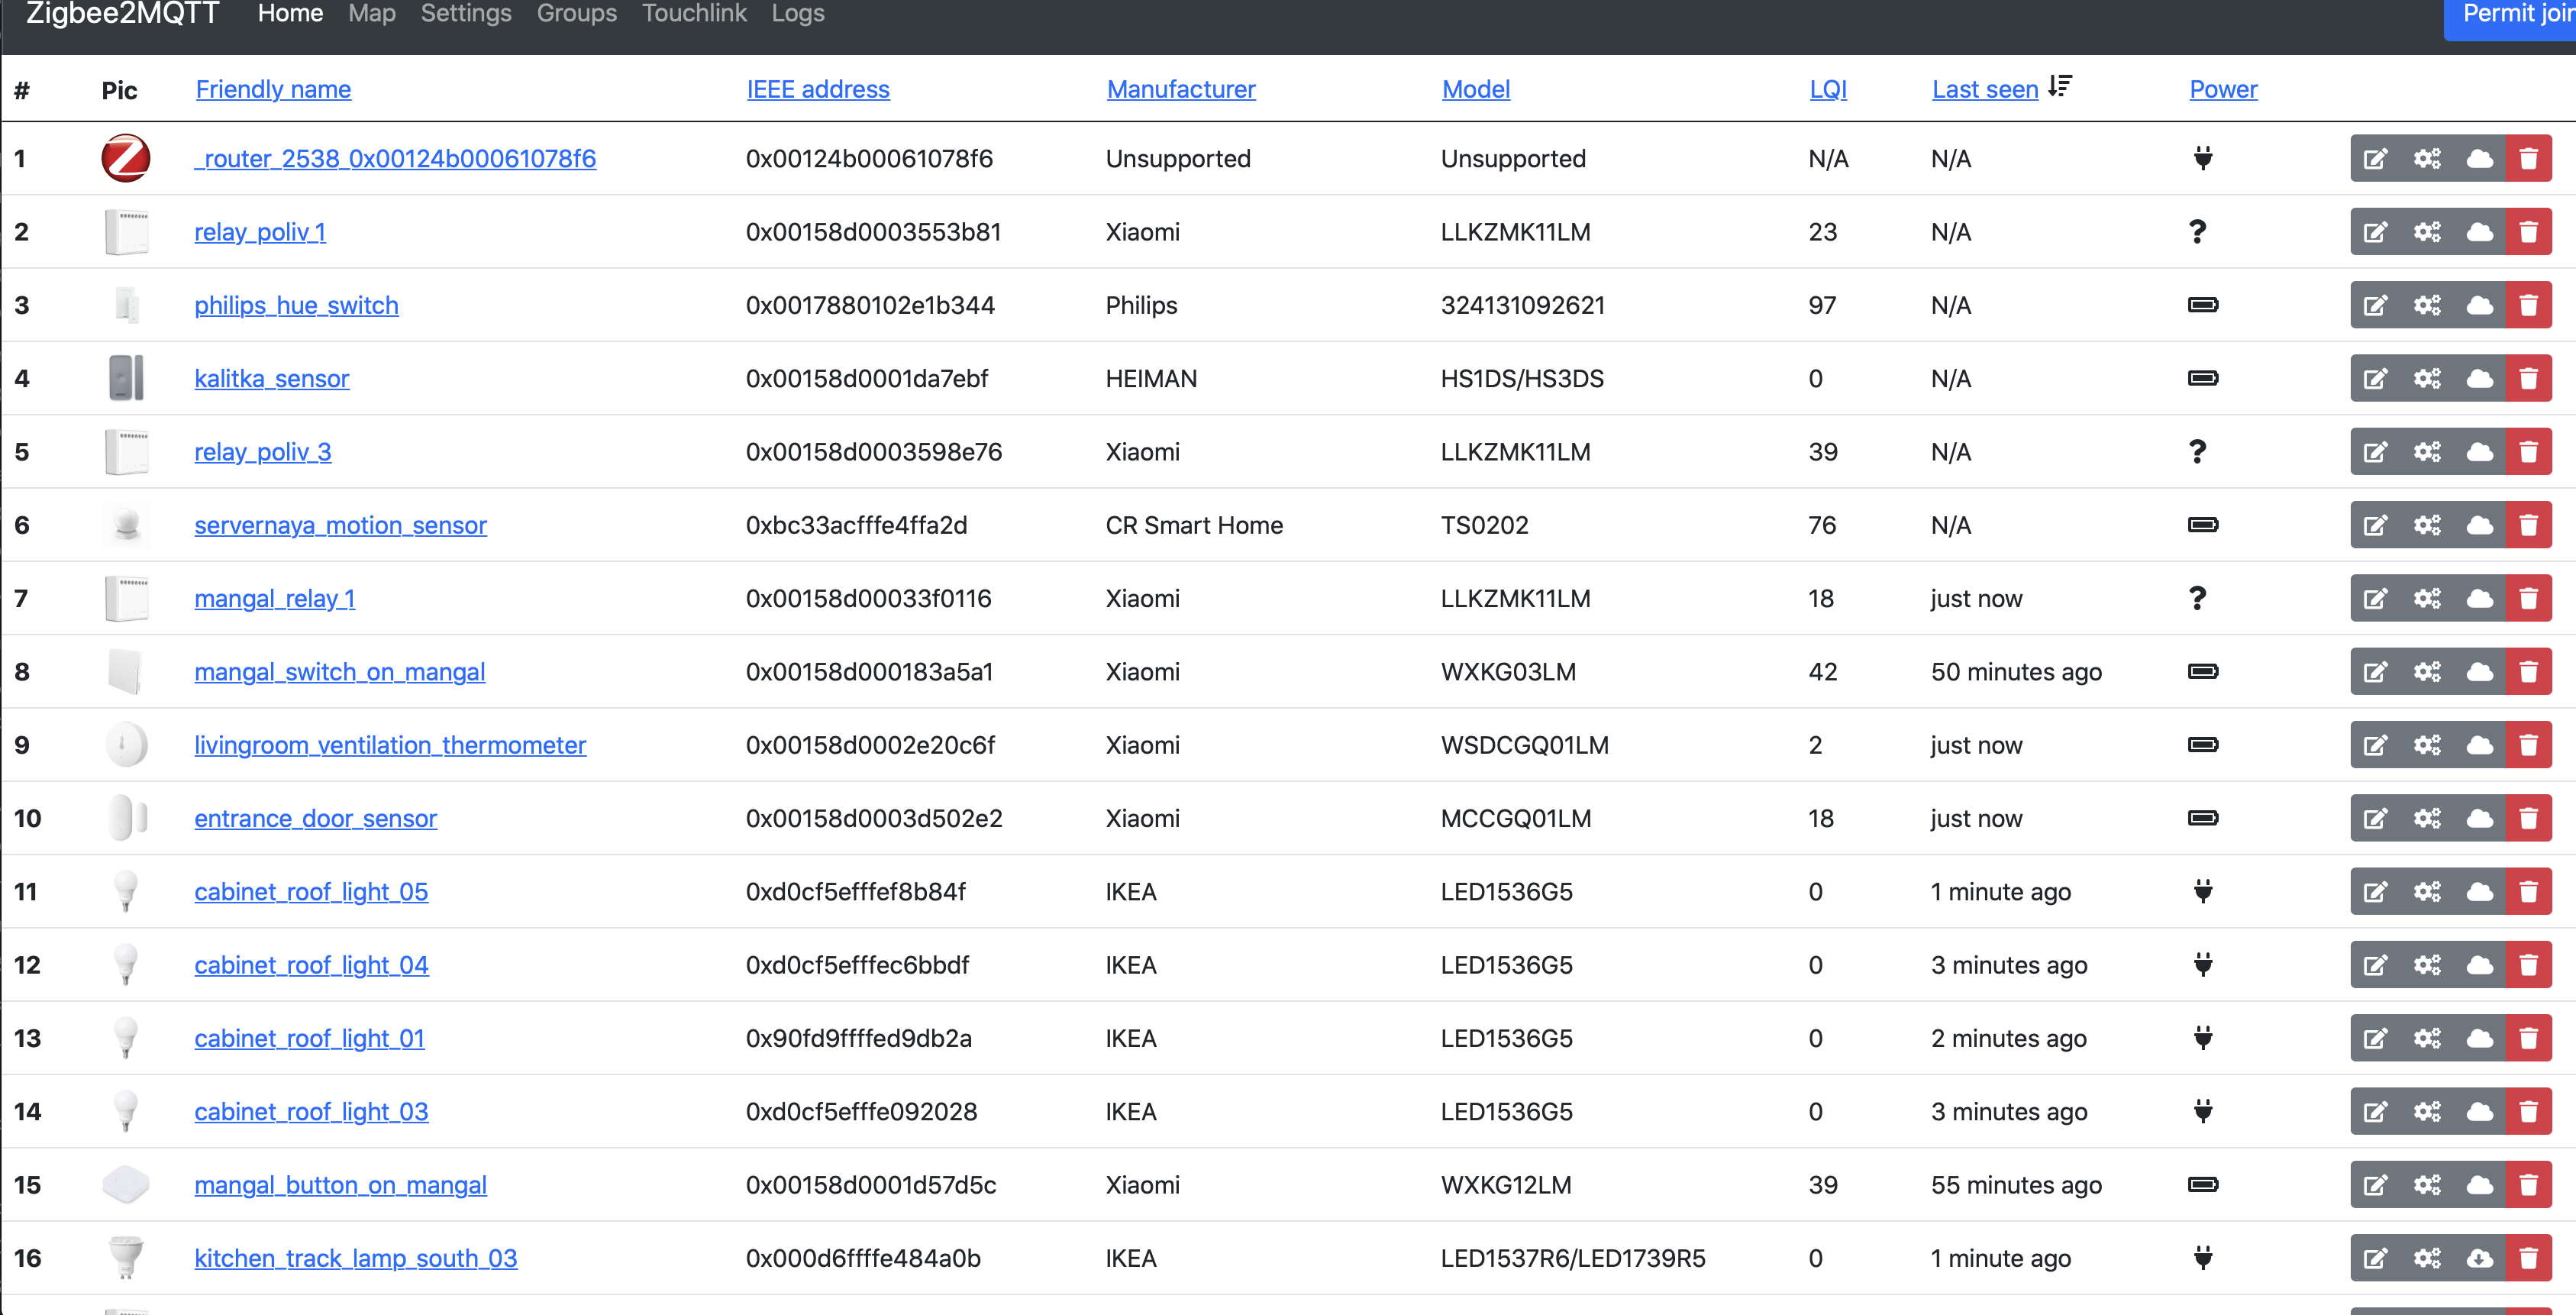Click the _router_2538 Zigbee logo thumbnail
The height and width of the screenshot is (1315, 2576).
click(126, 158)
